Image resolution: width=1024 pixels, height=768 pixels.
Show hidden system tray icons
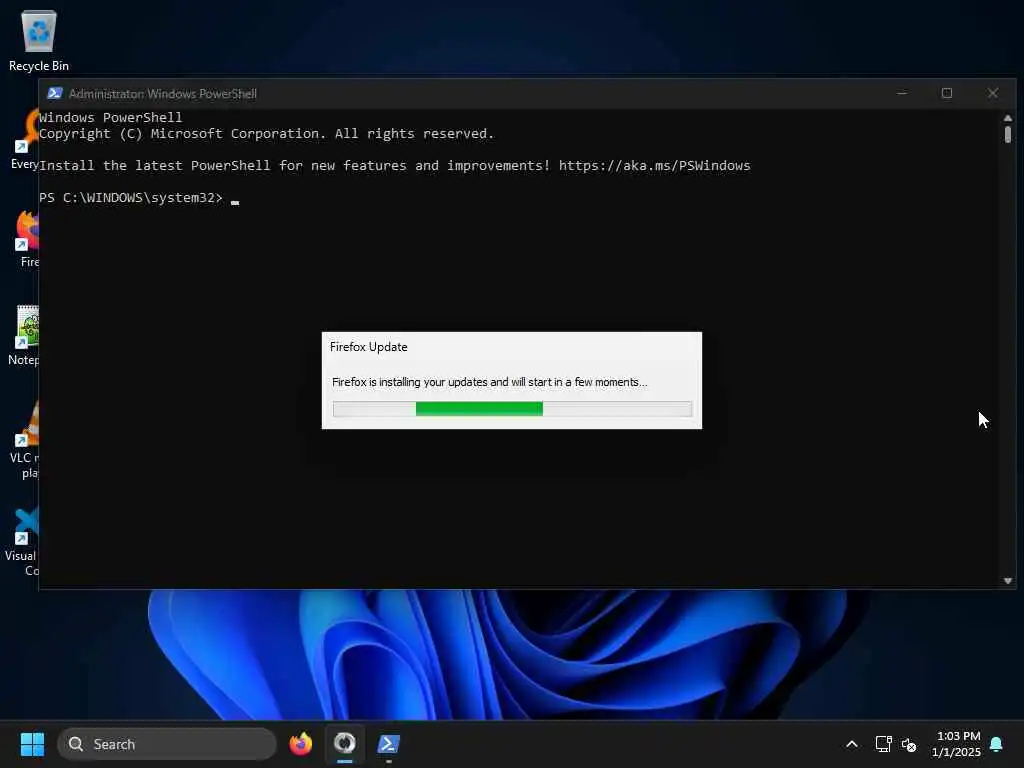852,744
